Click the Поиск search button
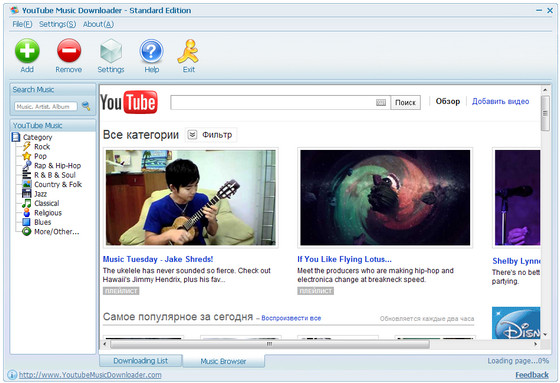Viewport: 560px width, 383px height. (405, 103)
